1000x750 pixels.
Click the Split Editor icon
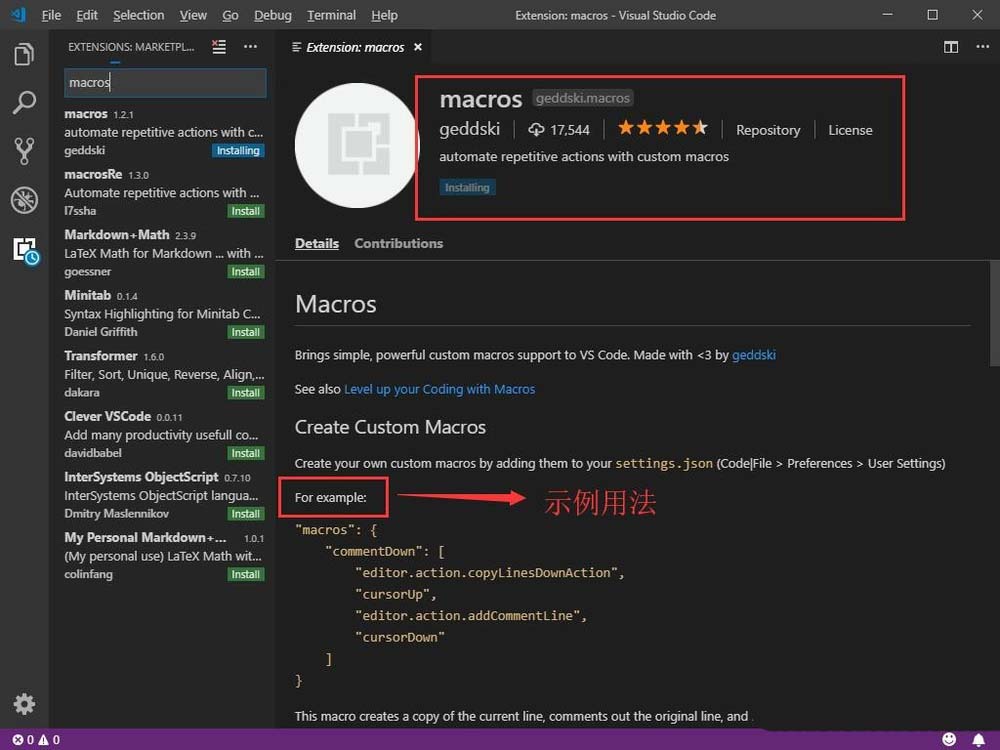949,46
